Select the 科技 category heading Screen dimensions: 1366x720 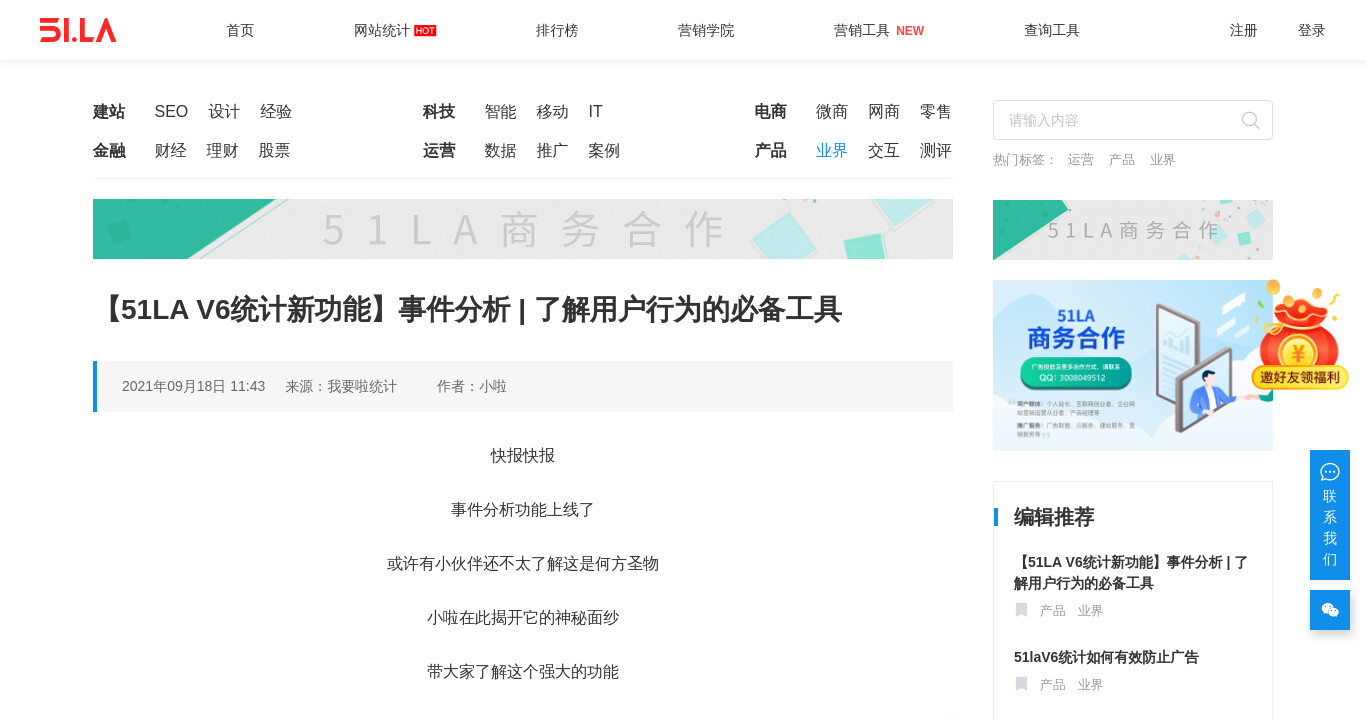tap(439, 112)
